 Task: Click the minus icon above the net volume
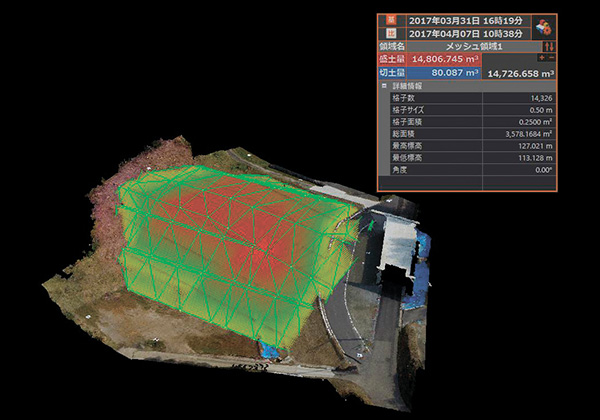click(x=551, y=59)
